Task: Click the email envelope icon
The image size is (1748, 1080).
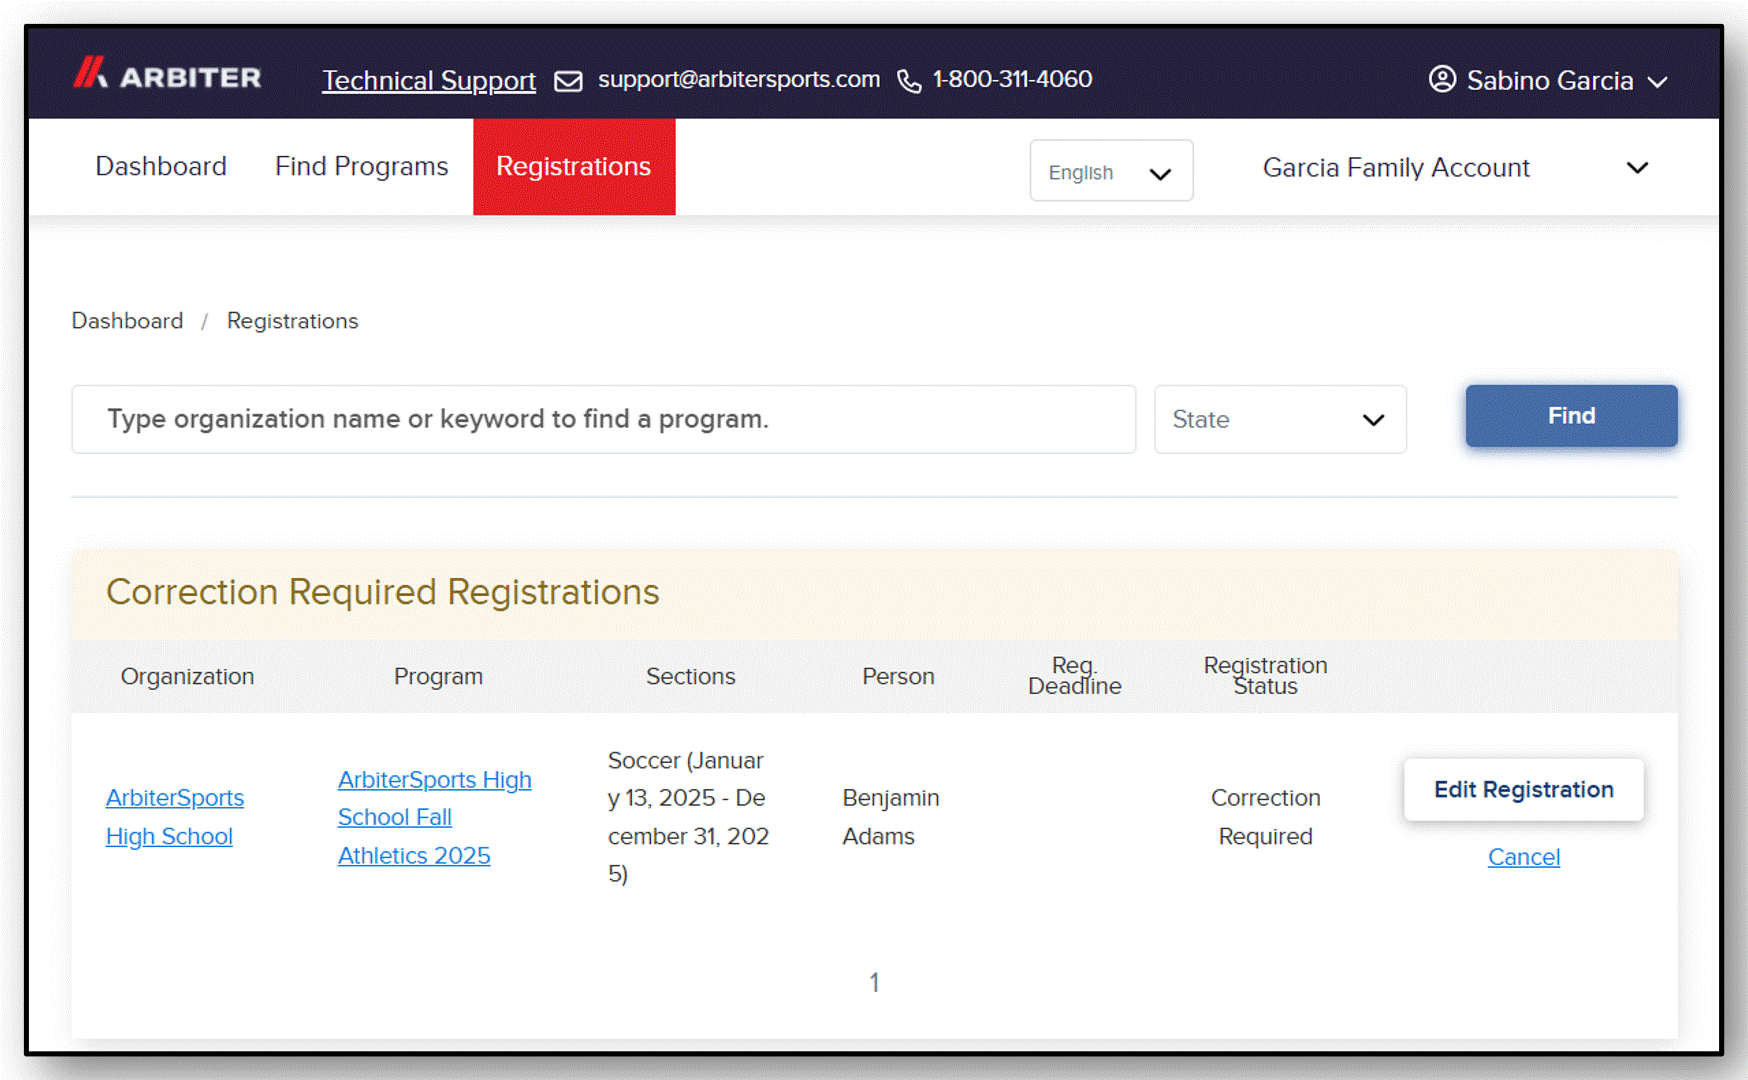Action: 568,81
